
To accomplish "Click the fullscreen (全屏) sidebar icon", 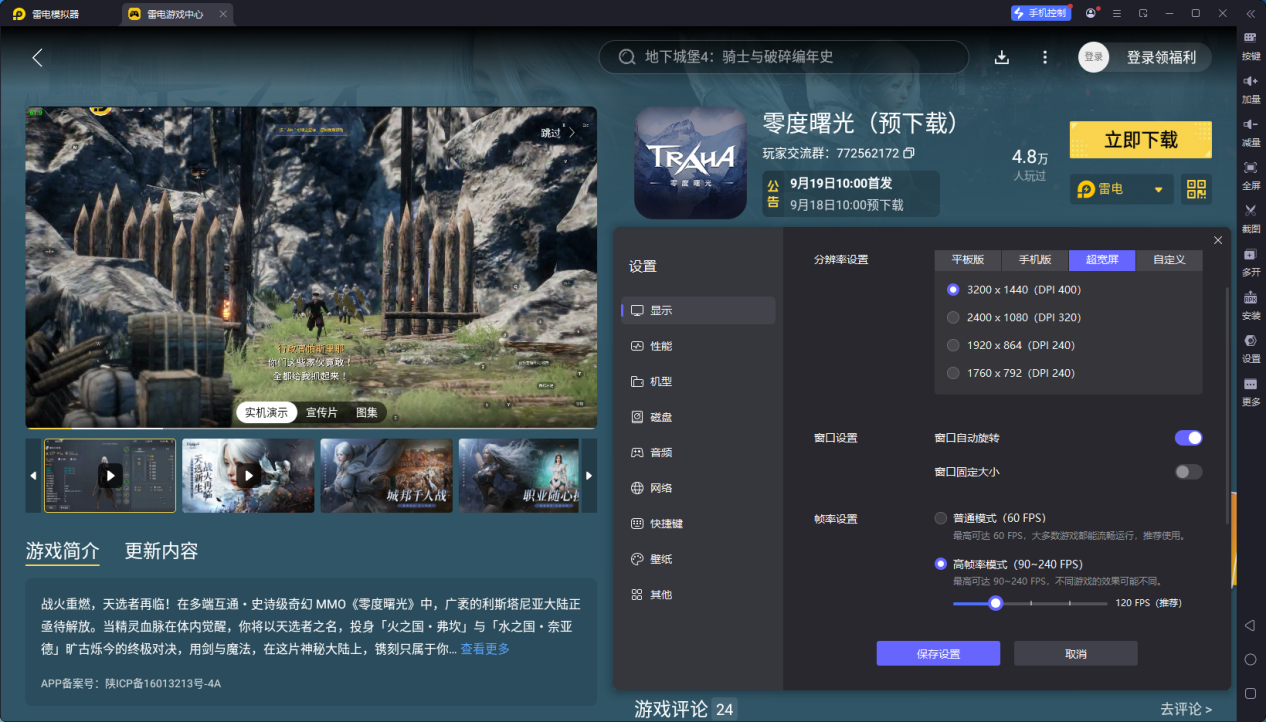I will pos(1250,169).
